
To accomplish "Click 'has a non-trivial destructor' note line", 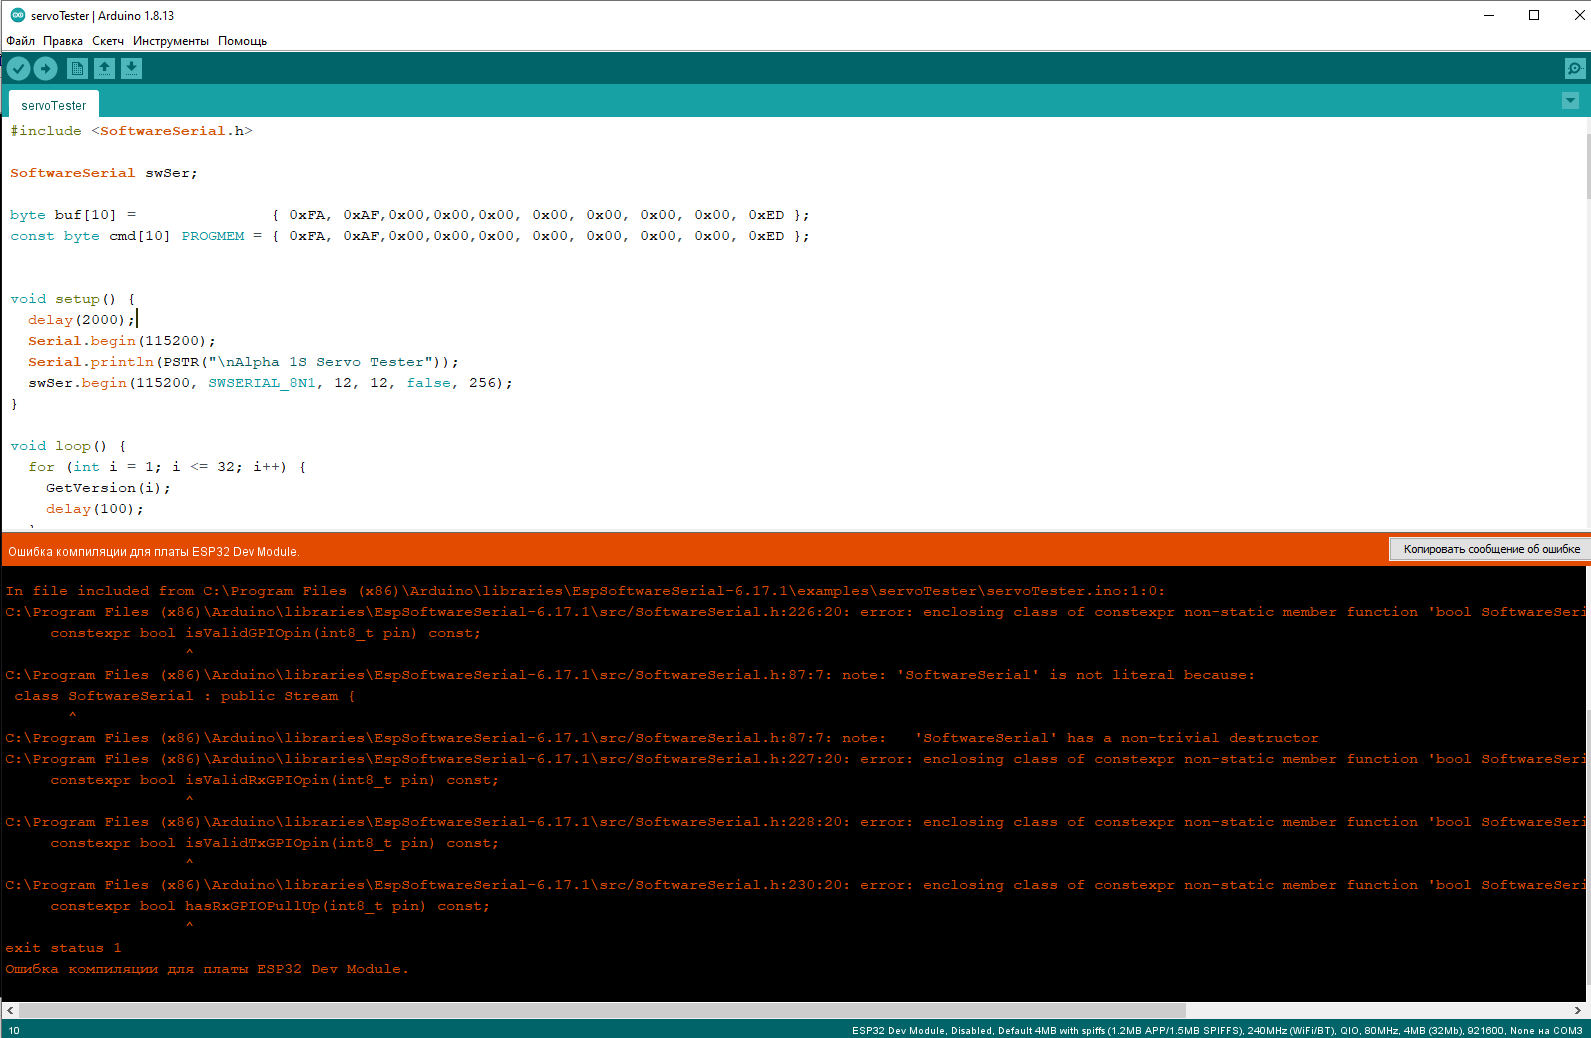I will pos(662,738).
